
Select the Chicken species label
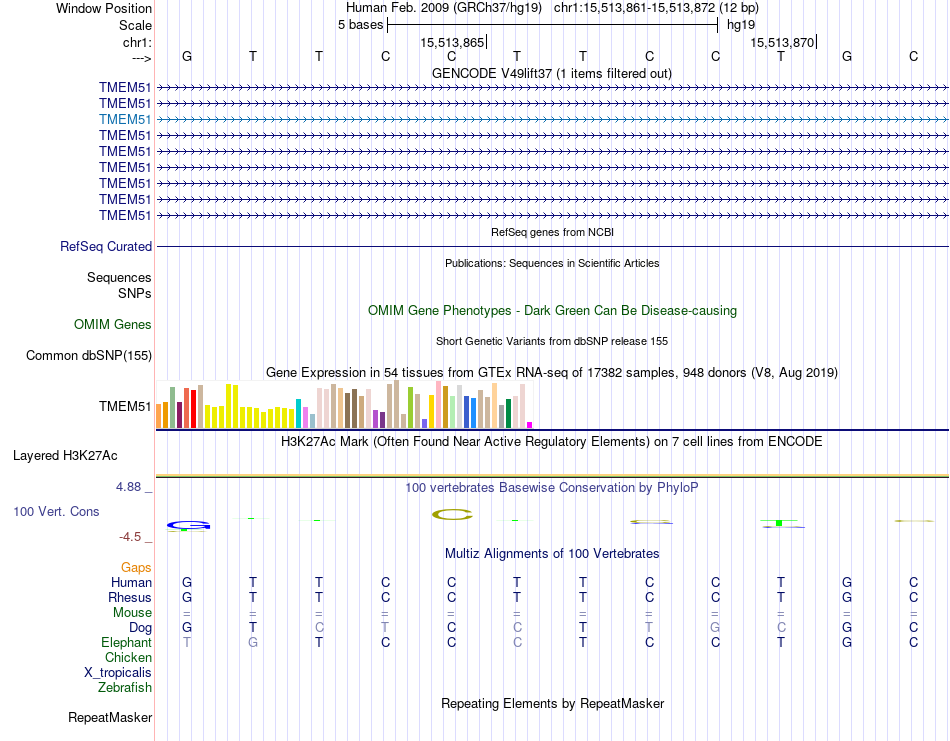[128, 657]
